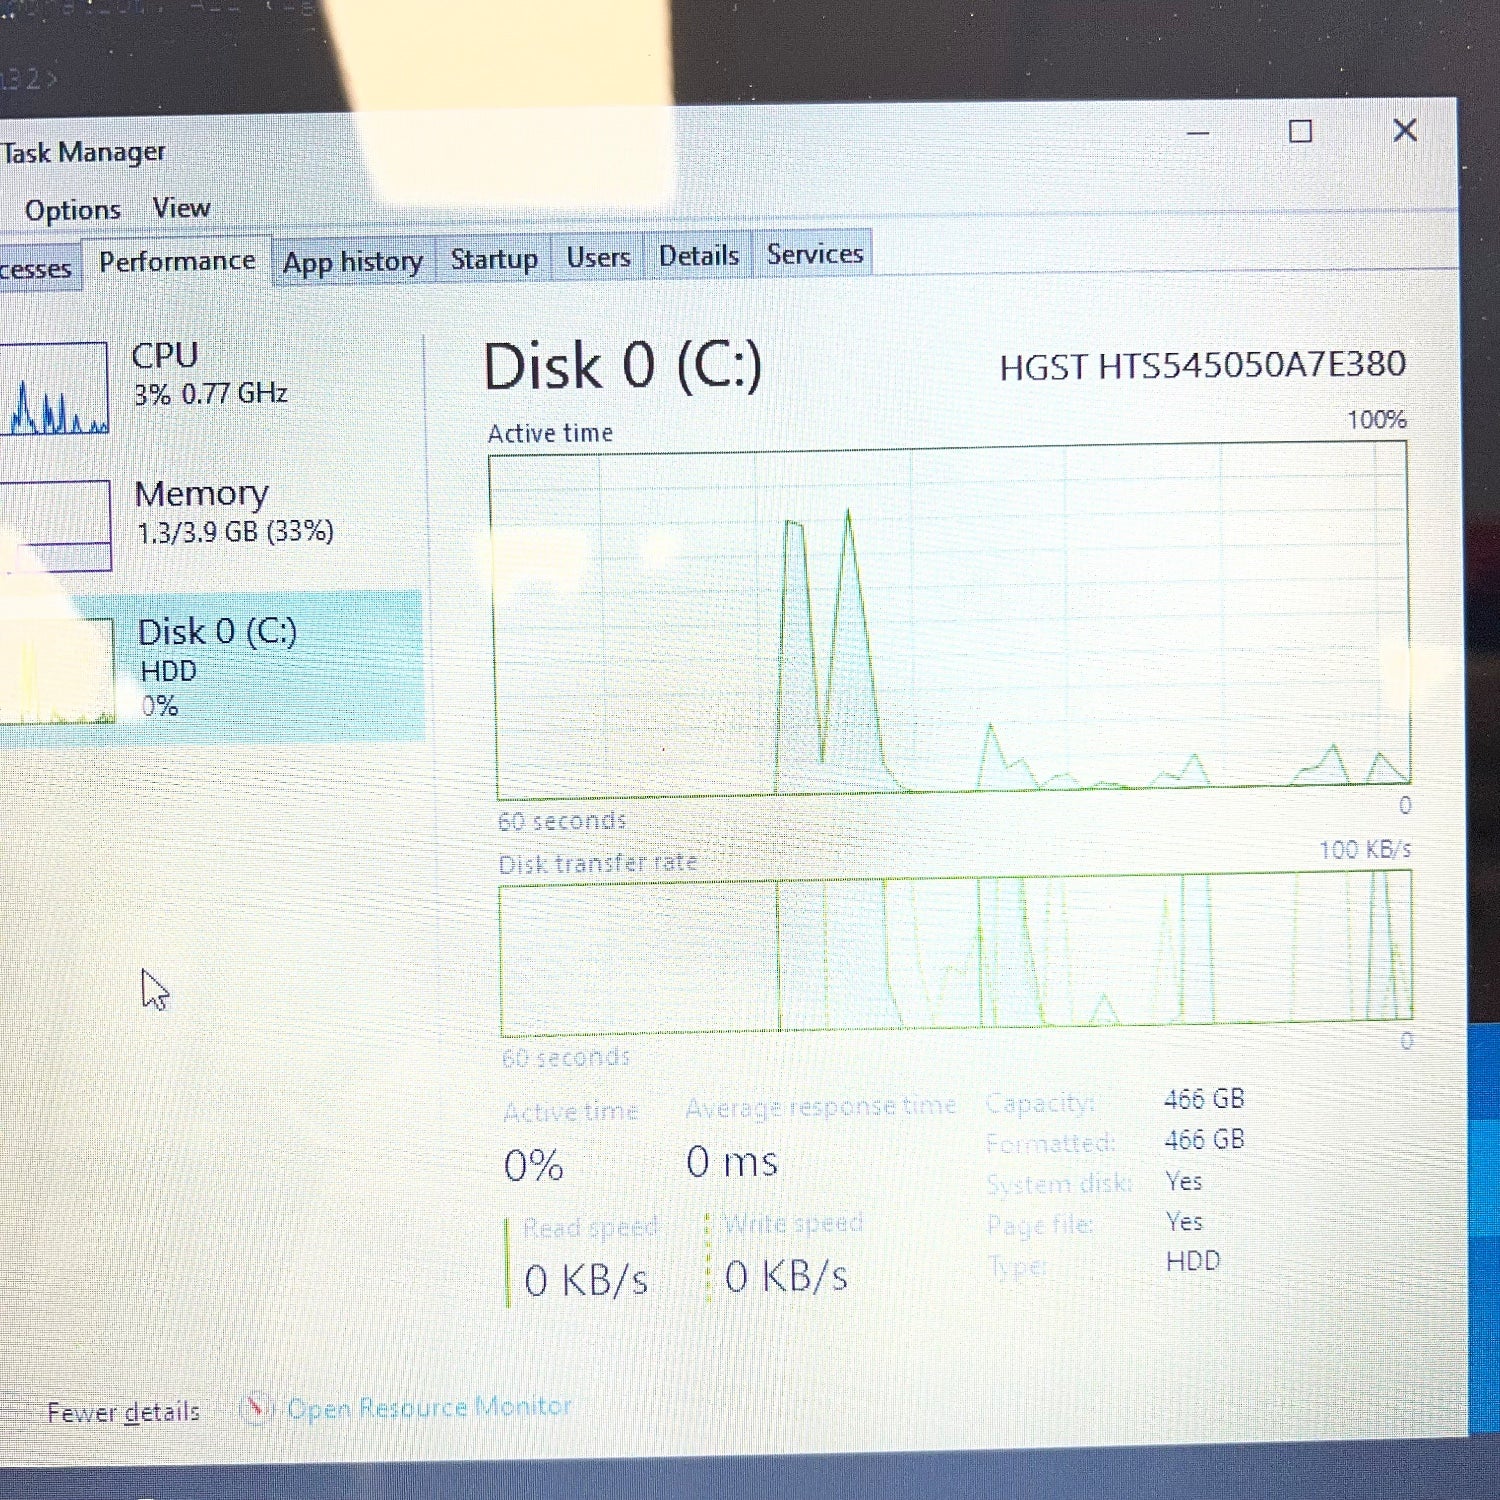The height and width of the screenshot is (1500, 1500).
Task: Open the Options menu
Action: (74, 208)
